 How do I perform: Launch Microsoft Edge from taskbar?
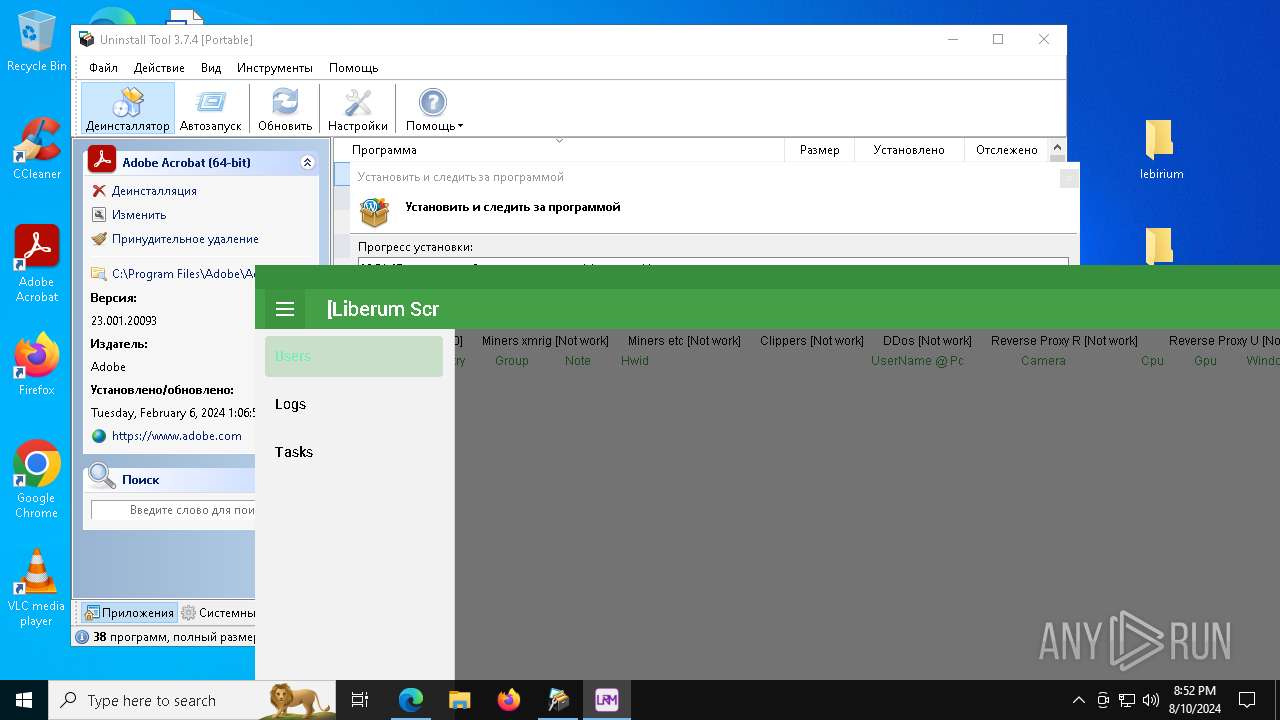pyautogui.click(x=411, y=700)
